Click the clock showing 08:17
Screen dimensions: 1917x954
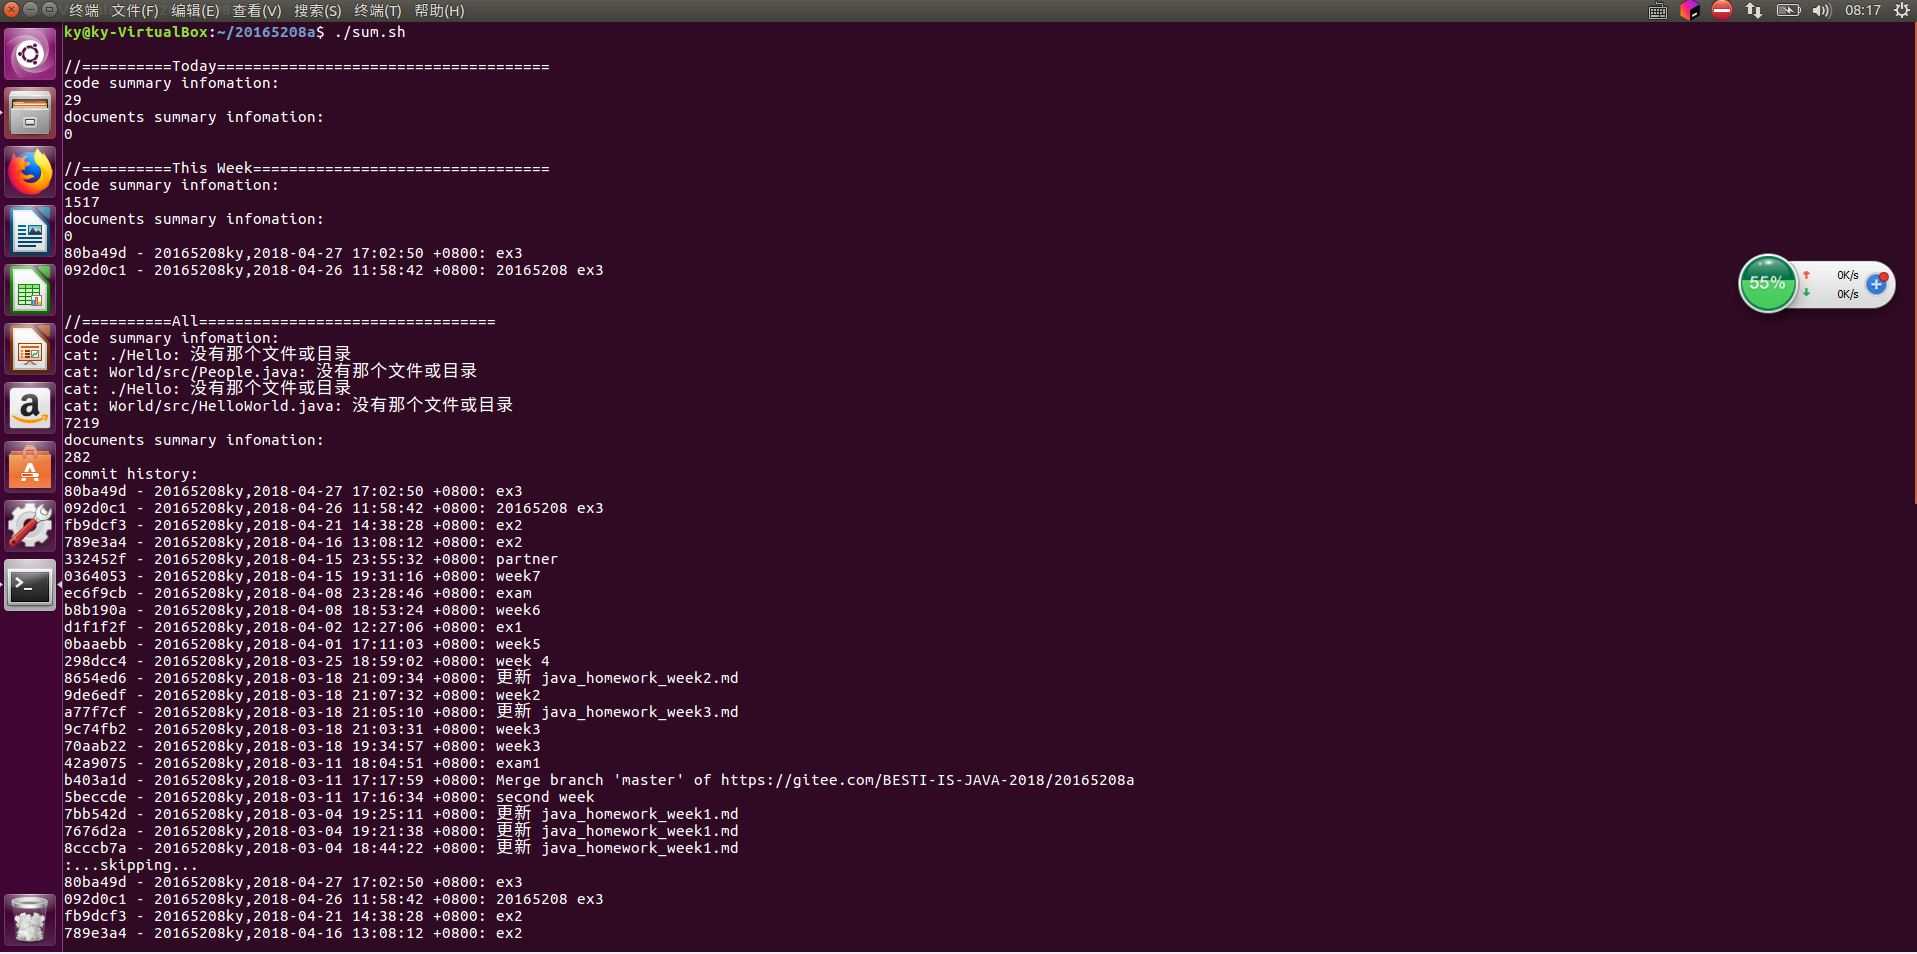coord(1862,11)
